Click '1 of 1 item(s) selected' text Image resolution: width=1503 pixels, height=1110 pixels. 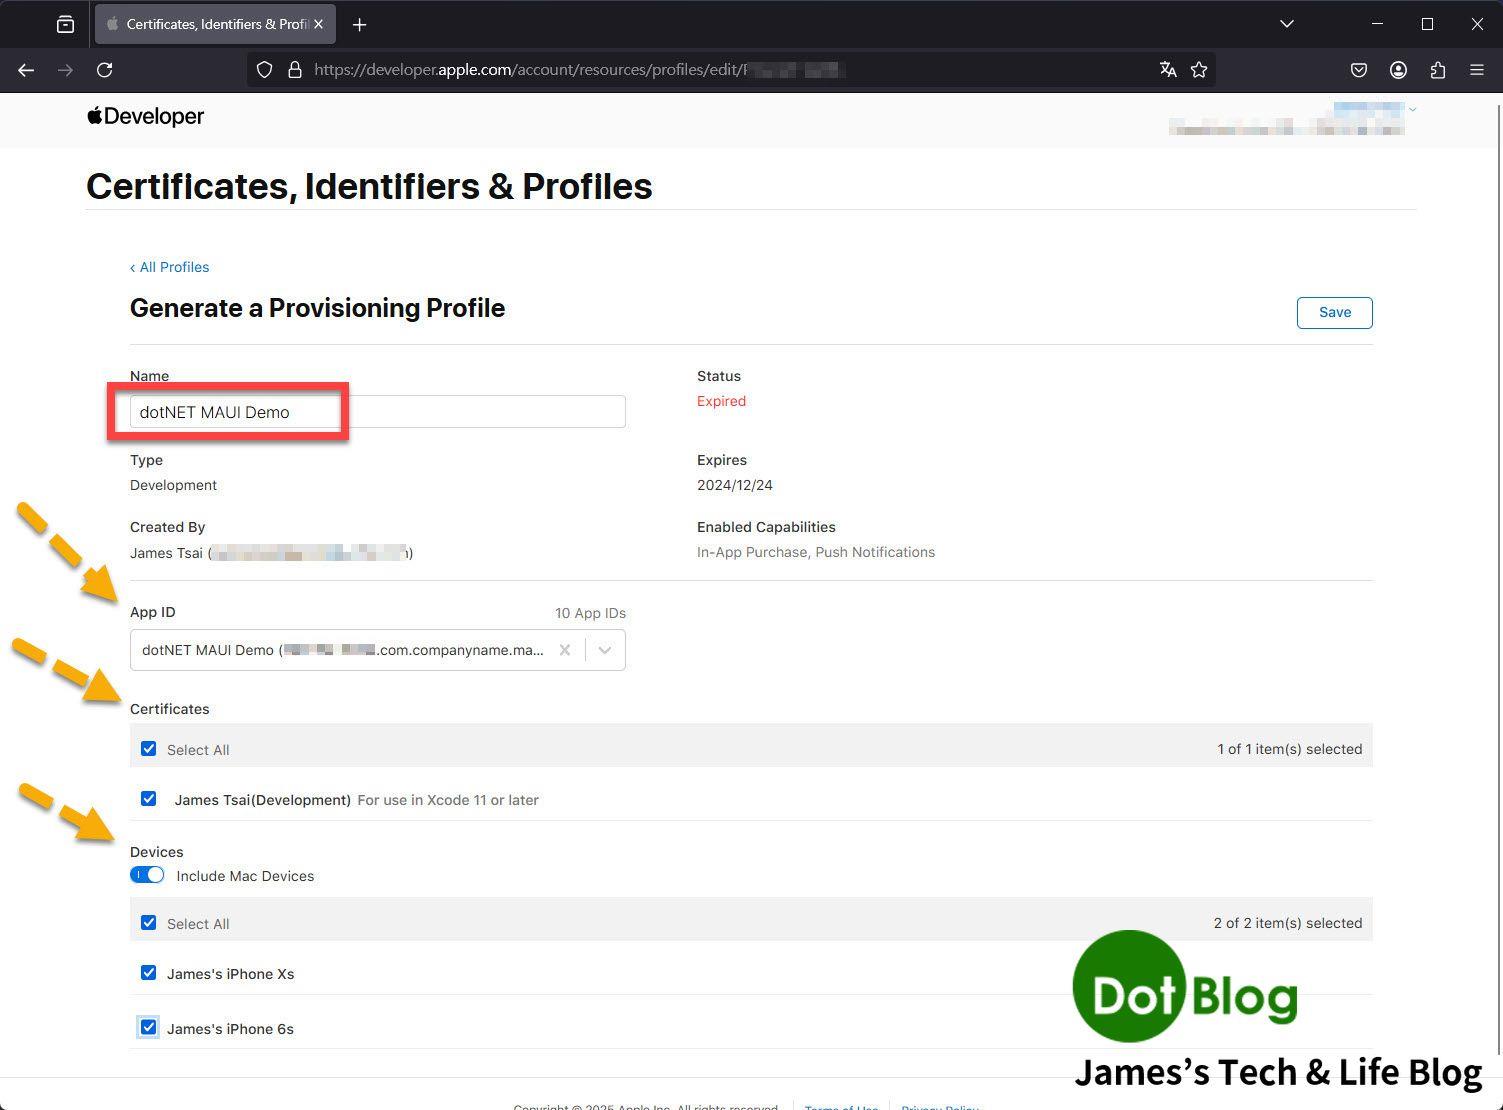point(1289,749)
